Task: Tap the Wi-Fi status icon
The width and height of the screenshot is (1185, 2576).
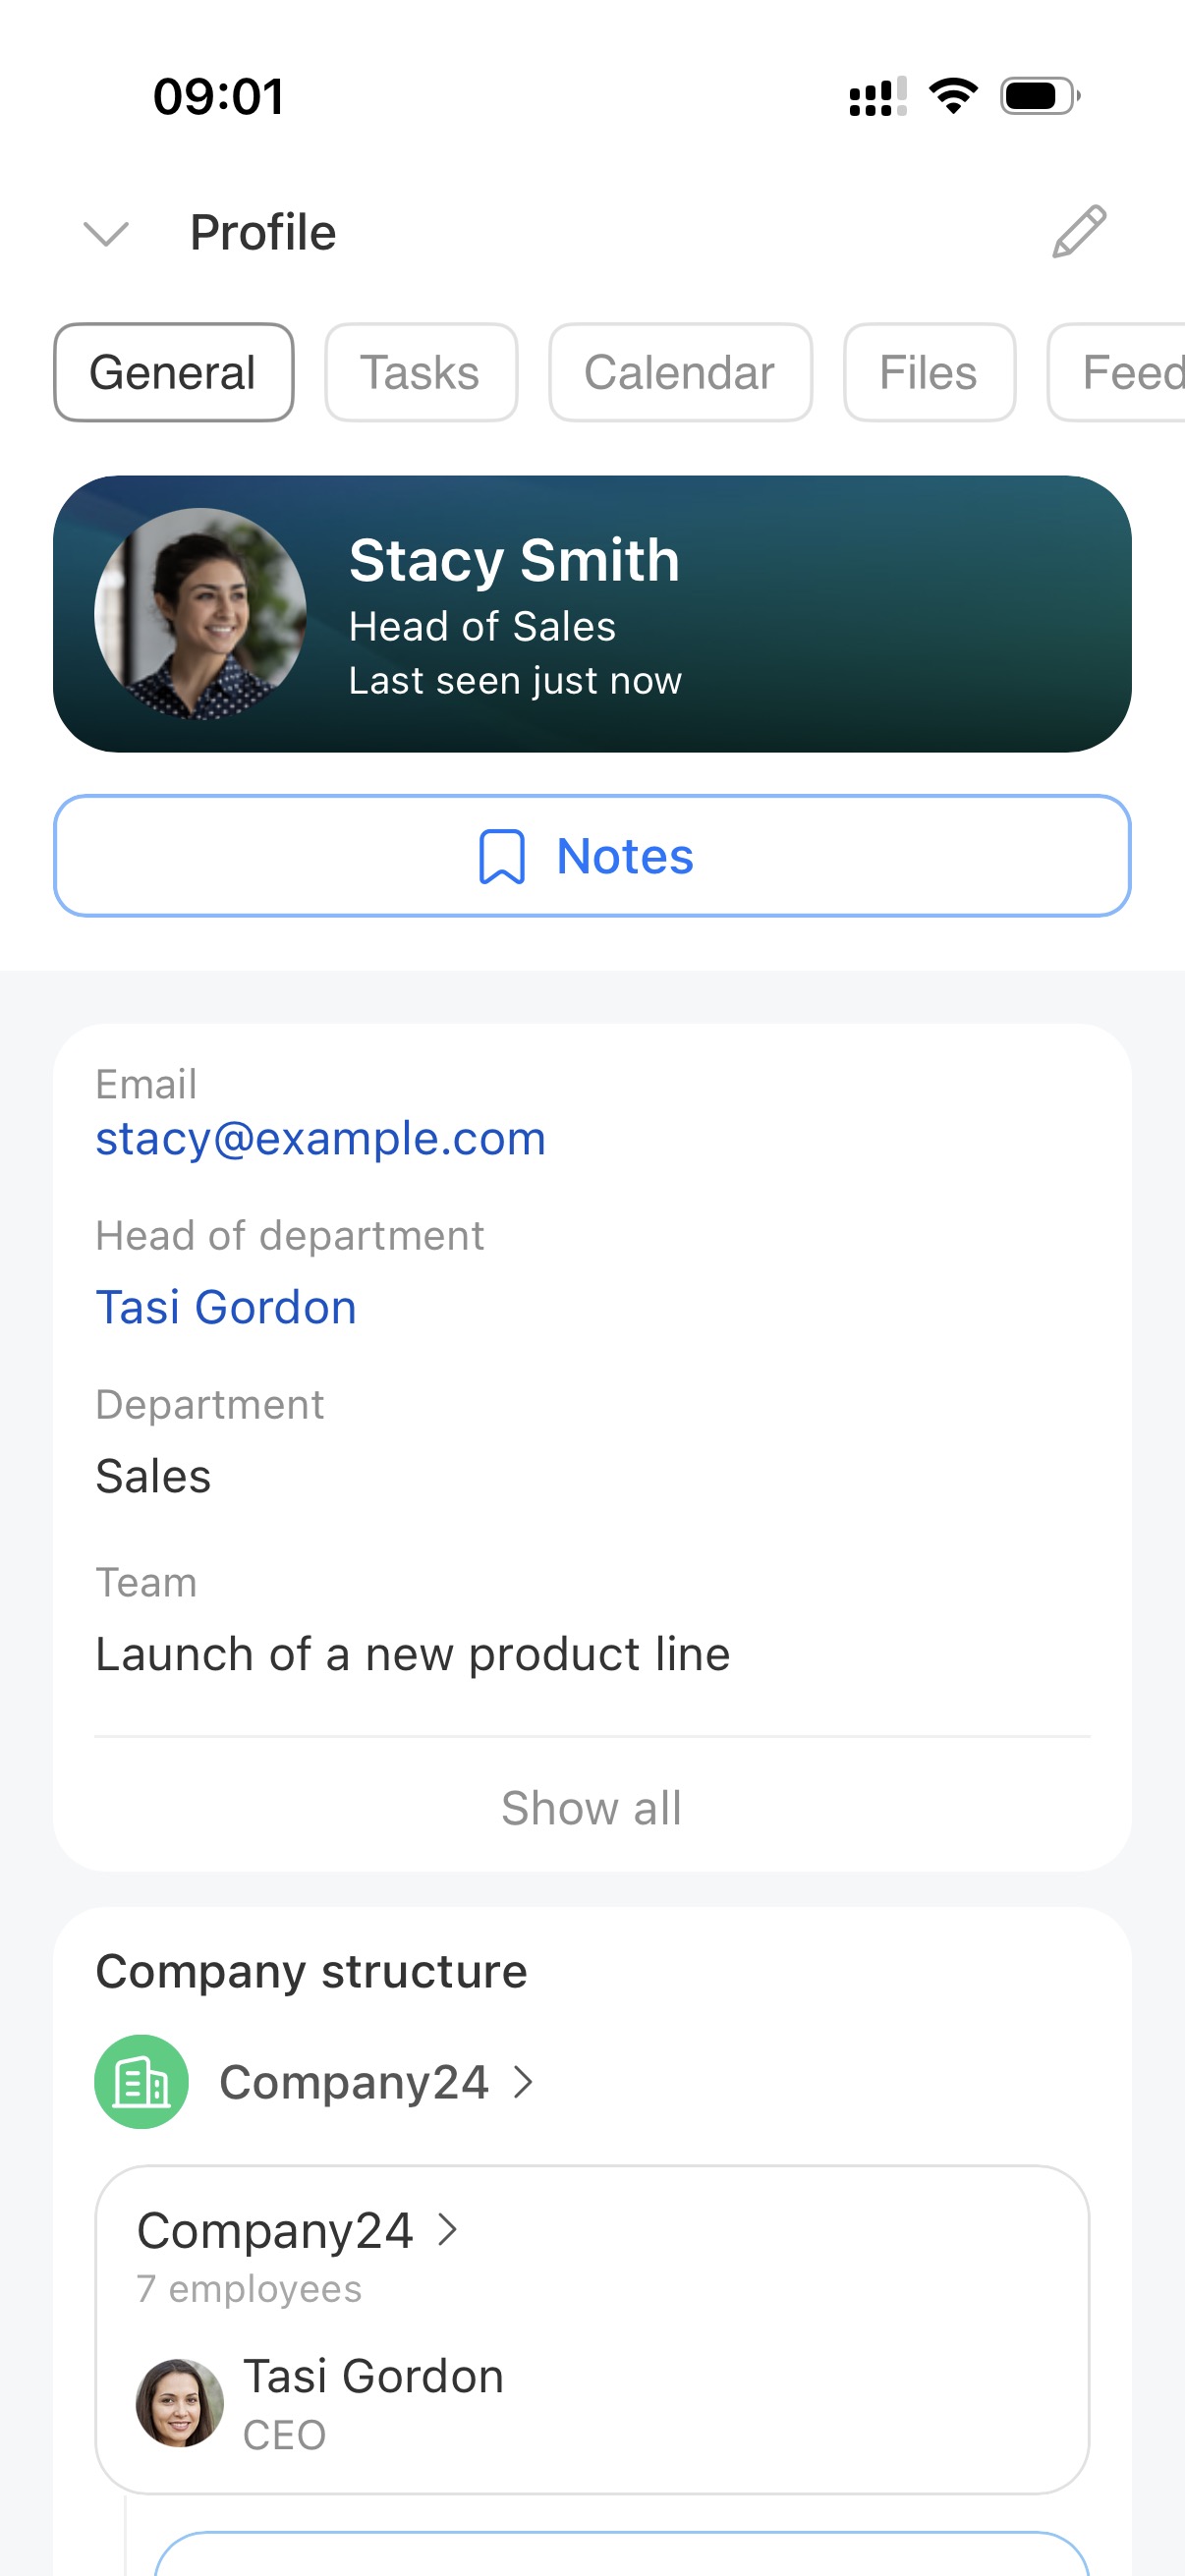Action: pyautogui.click(x=953, y=97)
